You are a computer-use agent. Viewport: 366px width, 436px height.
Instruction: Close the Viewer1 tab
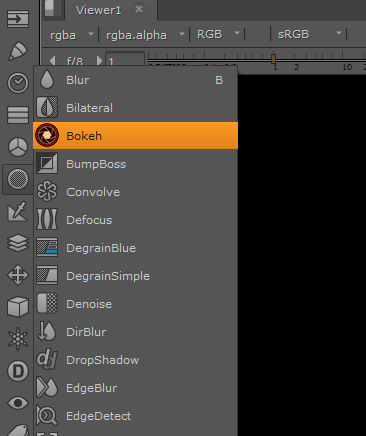(x=139, y=9)
